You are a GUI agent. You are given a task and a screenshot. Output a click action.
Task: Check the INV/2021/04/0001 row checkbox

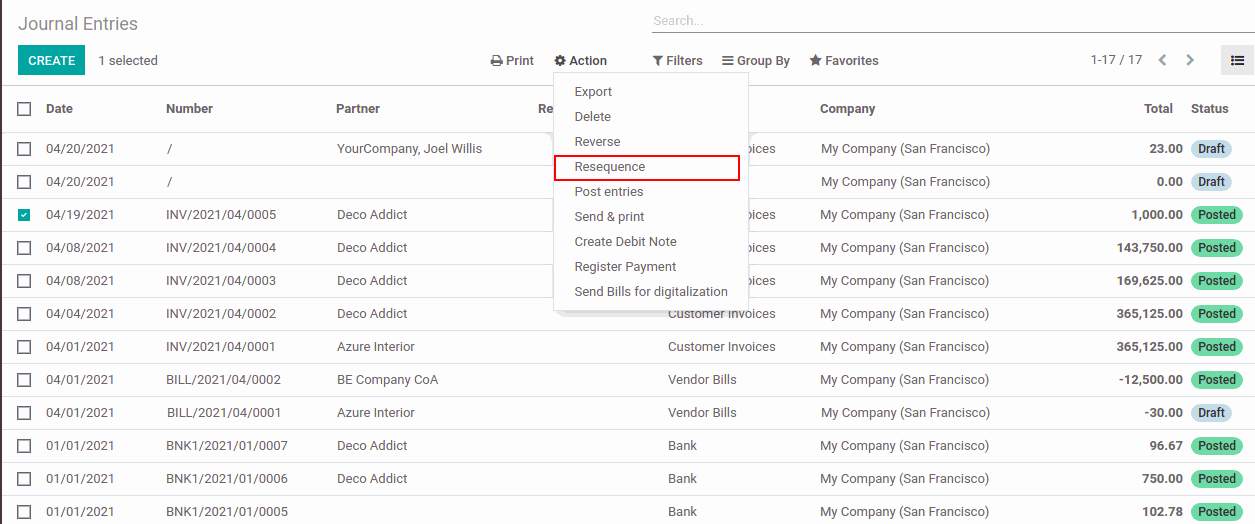[x=24, y=347]
